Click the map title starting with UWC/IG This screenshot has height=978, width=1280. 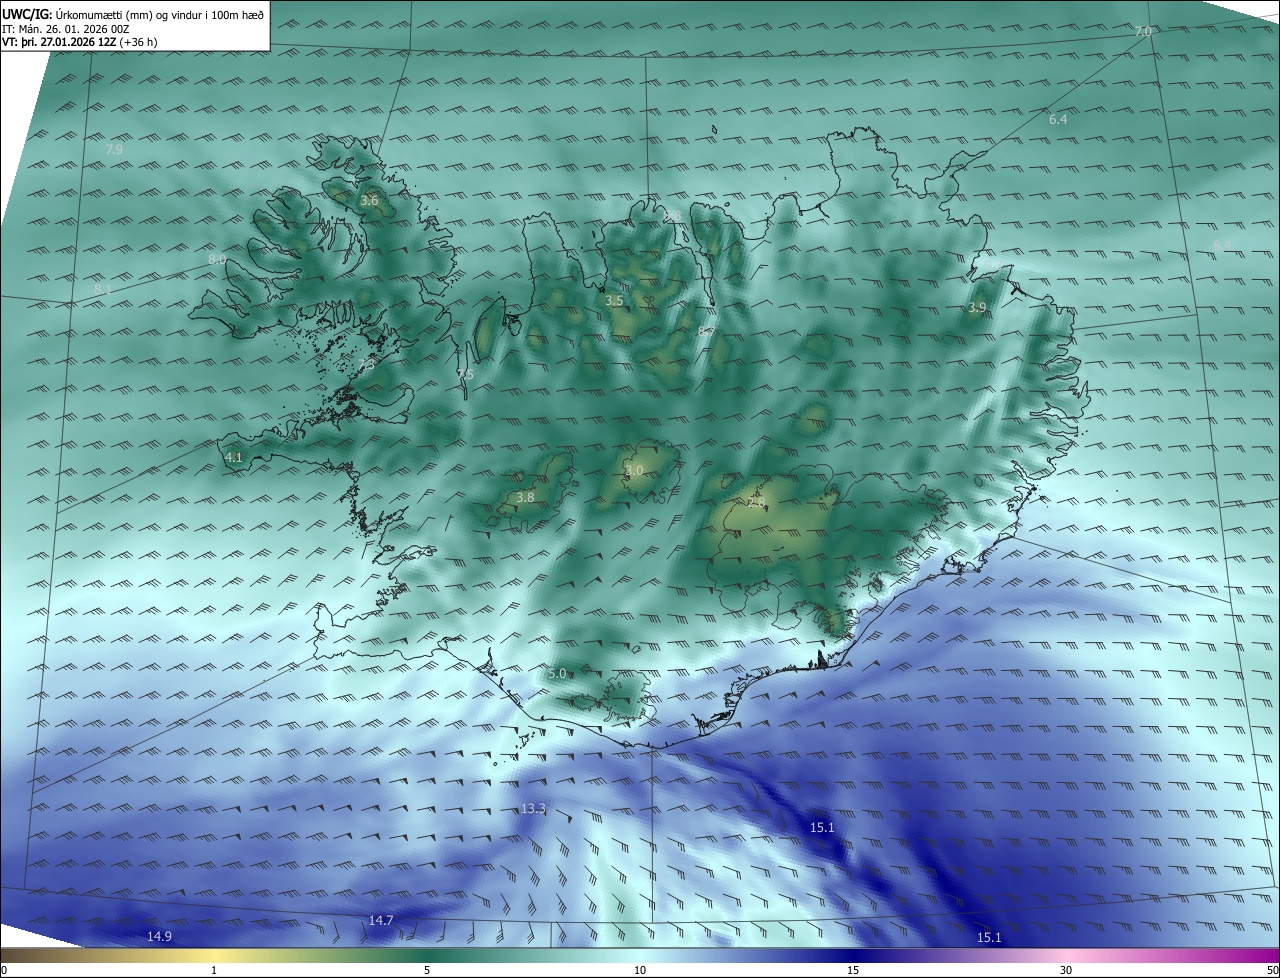[x=134, y=13]
